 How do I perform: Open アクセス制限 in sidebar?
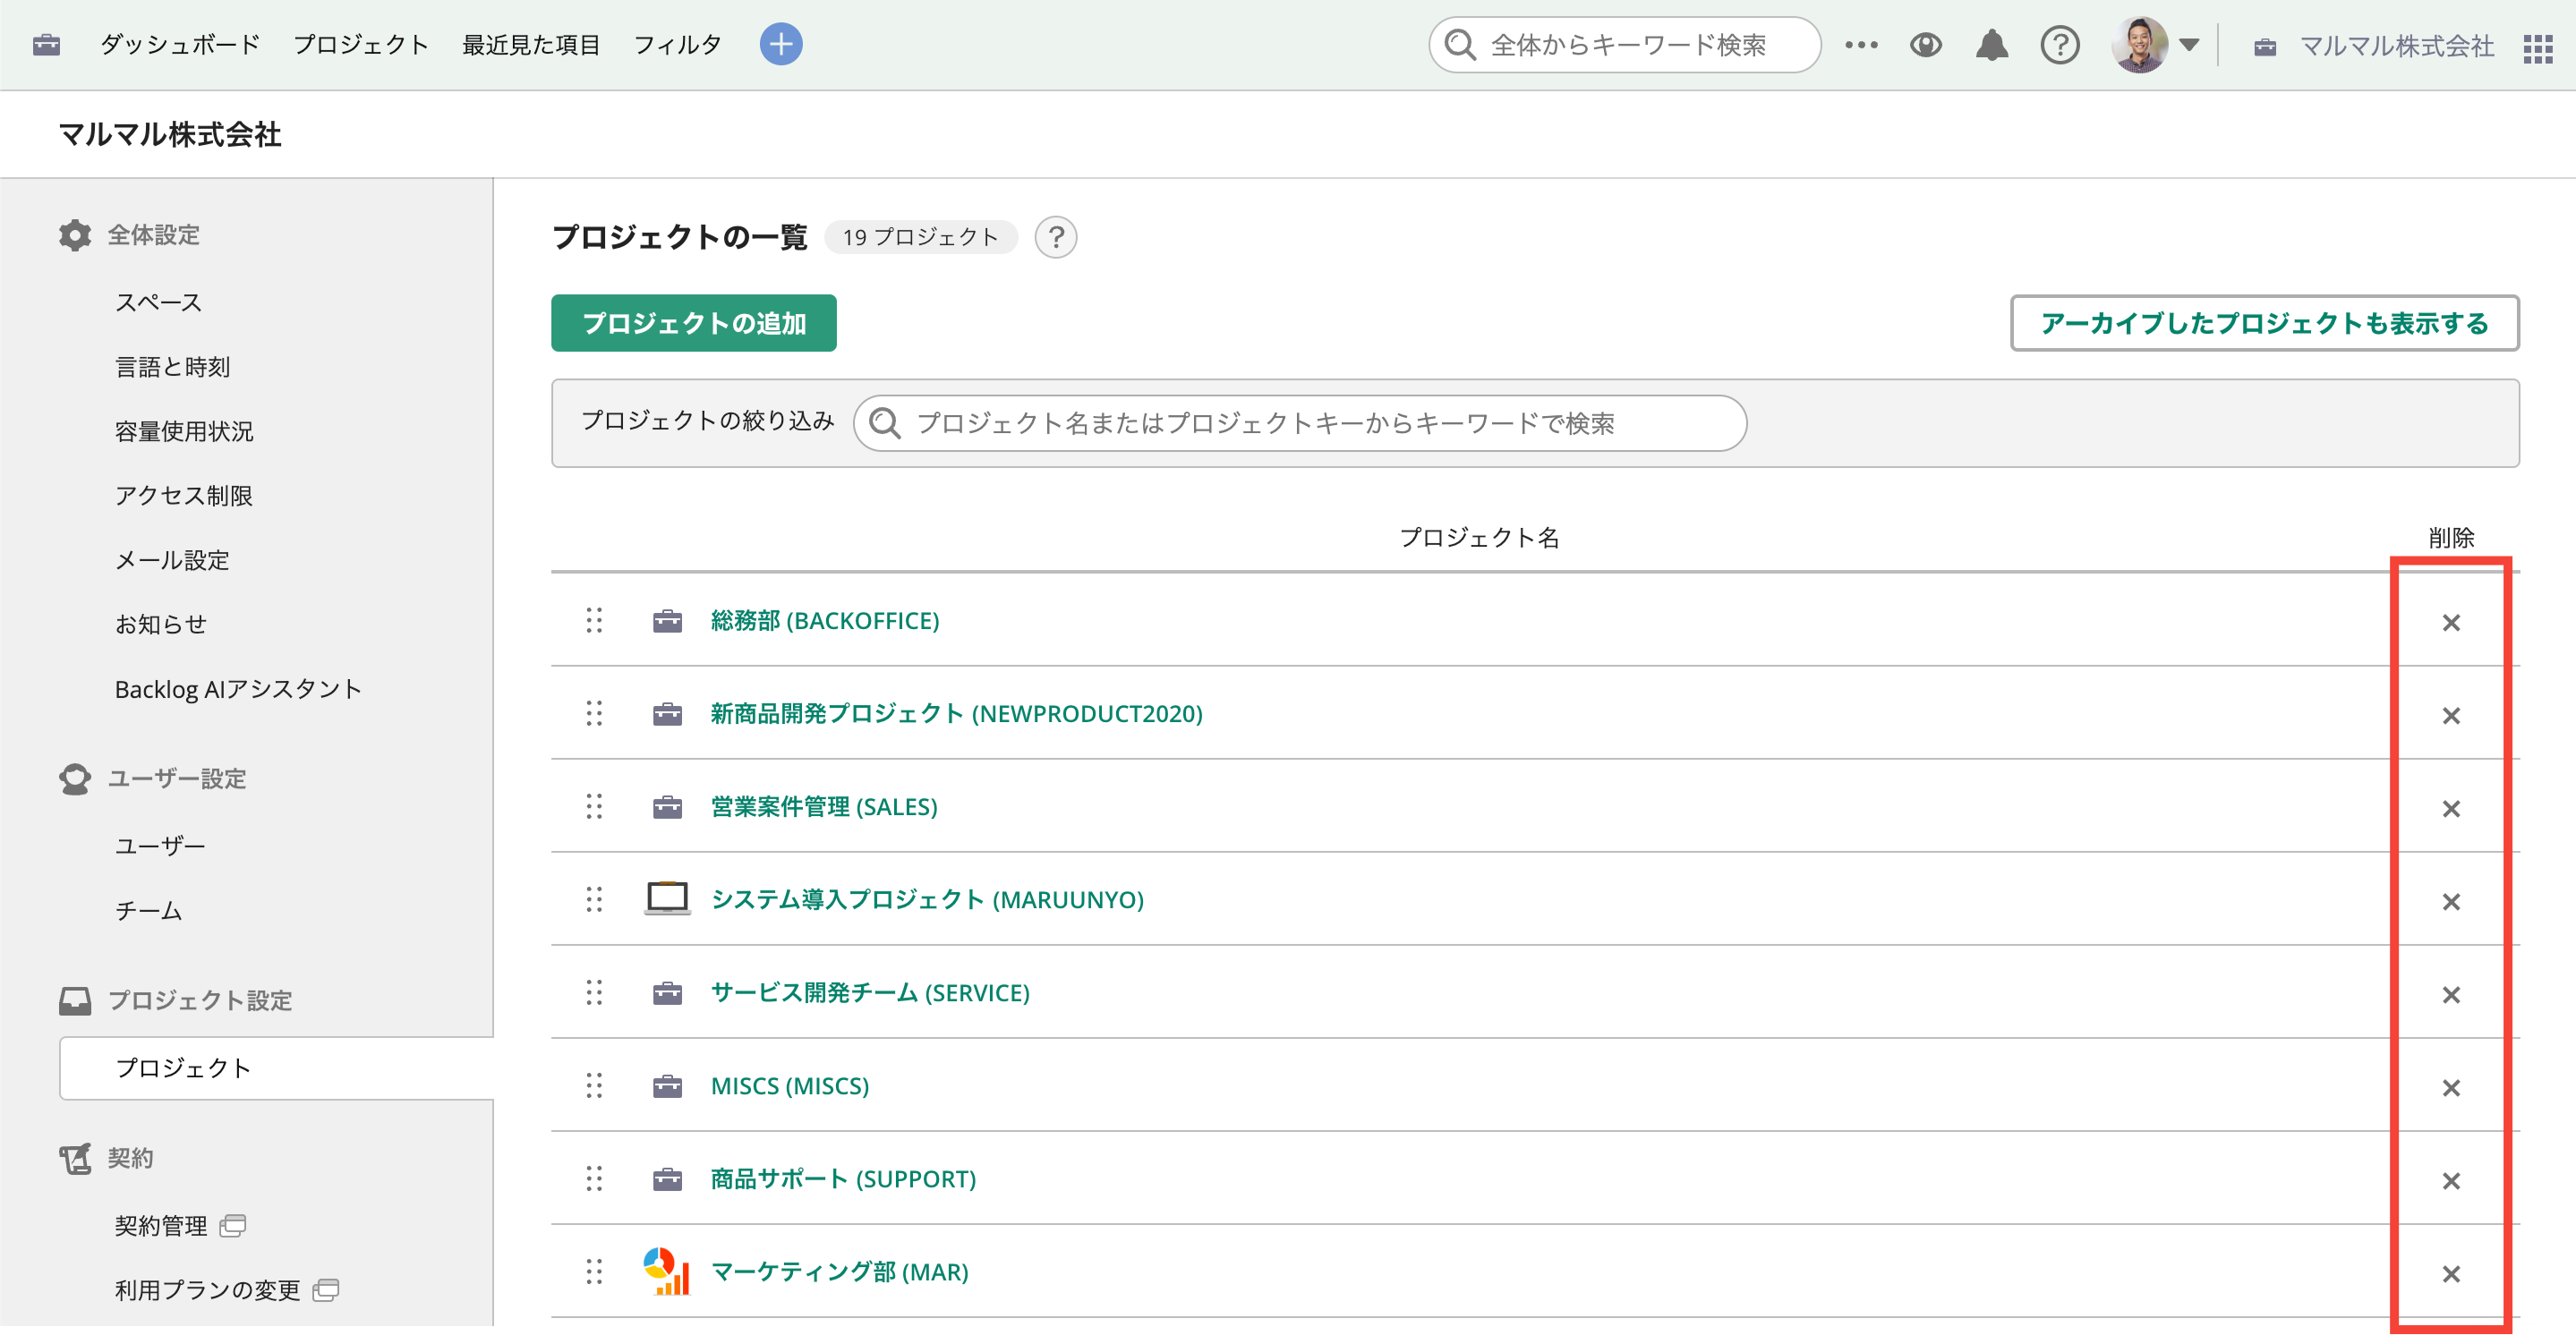point(183,495)
